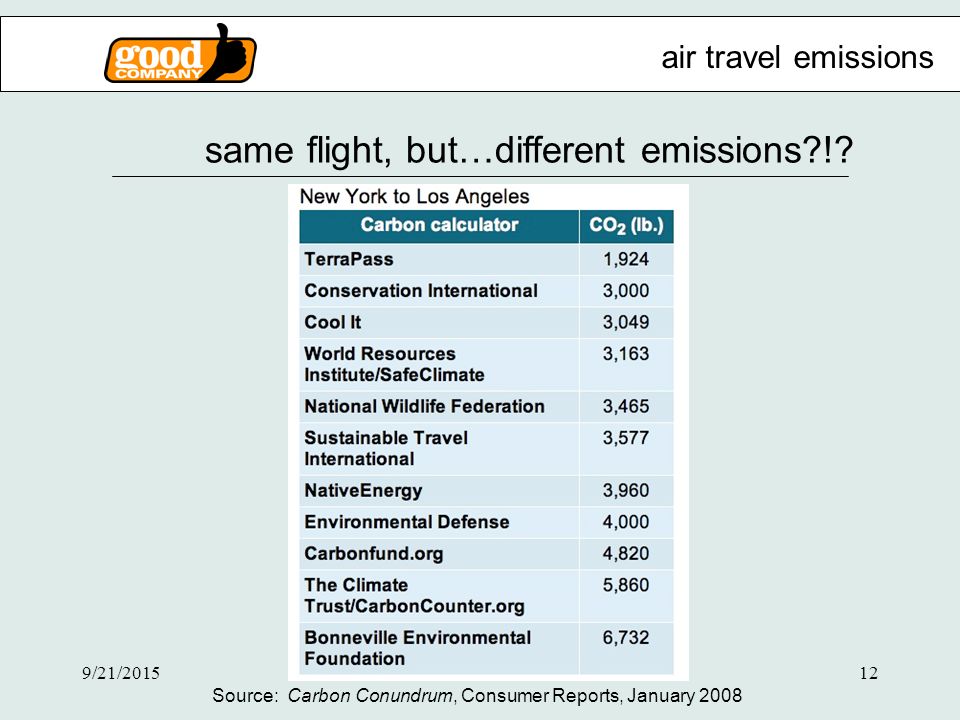This screenshot has height=720, width=960.
Task: Click the 9/21/2015 date footer
Action: [121, 673]
